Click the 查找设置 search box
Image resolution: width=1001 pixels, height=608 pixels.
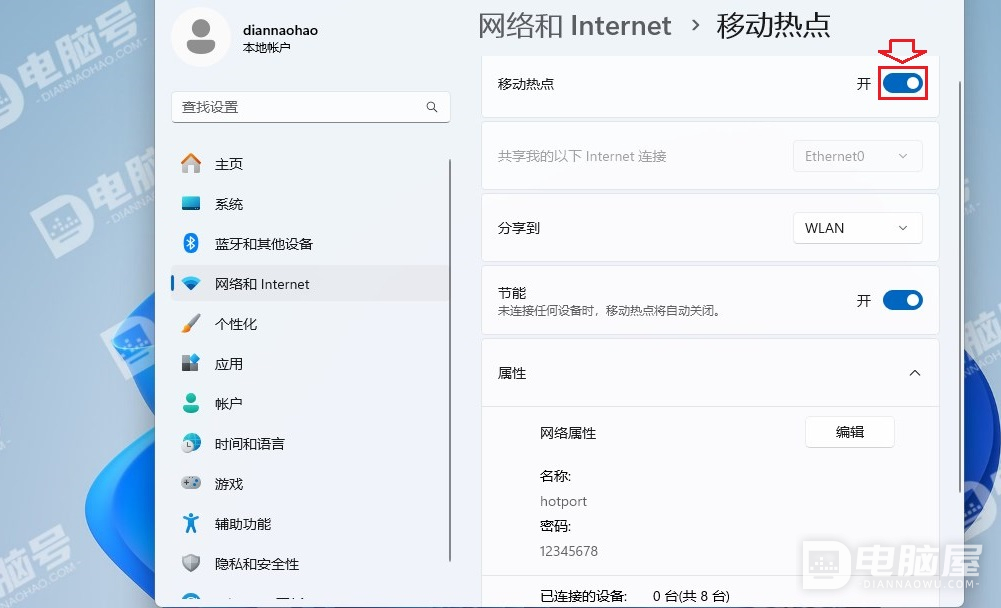[310, 106]
